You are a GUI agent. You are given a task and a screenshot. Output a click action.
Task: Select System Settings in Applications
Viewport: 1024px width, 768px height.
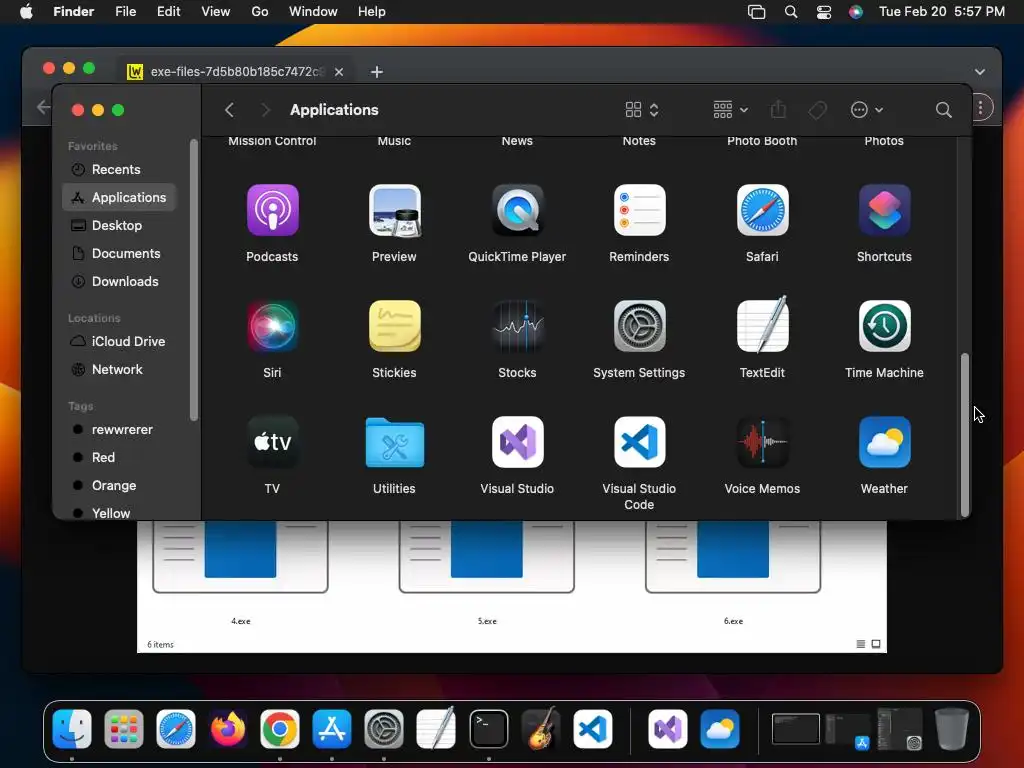639,326
